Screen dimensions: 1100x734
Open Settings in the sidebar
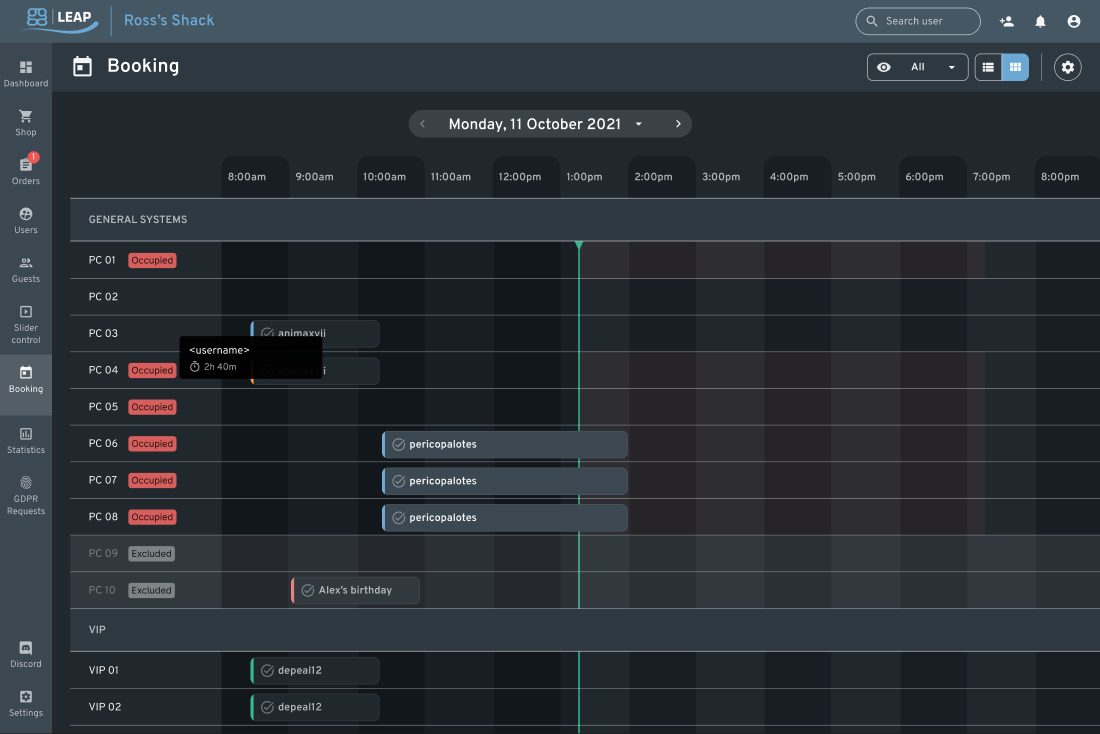[x=25, y=703]
